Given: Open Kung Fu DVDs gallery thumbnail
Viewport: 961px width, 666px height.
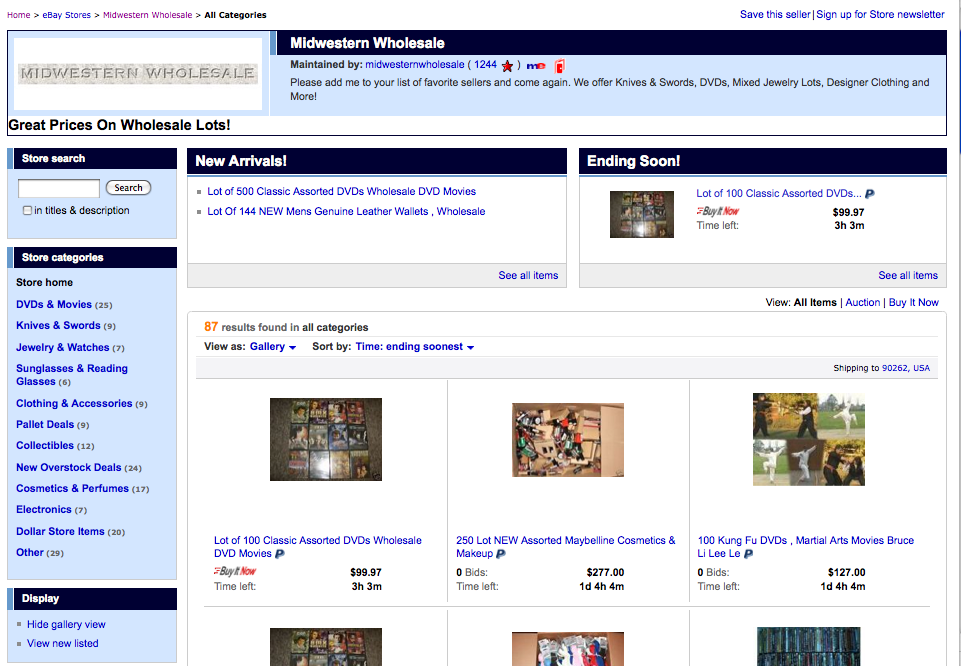Looking at the screenshot, I should pyautogui.click(x=809, y=439).
